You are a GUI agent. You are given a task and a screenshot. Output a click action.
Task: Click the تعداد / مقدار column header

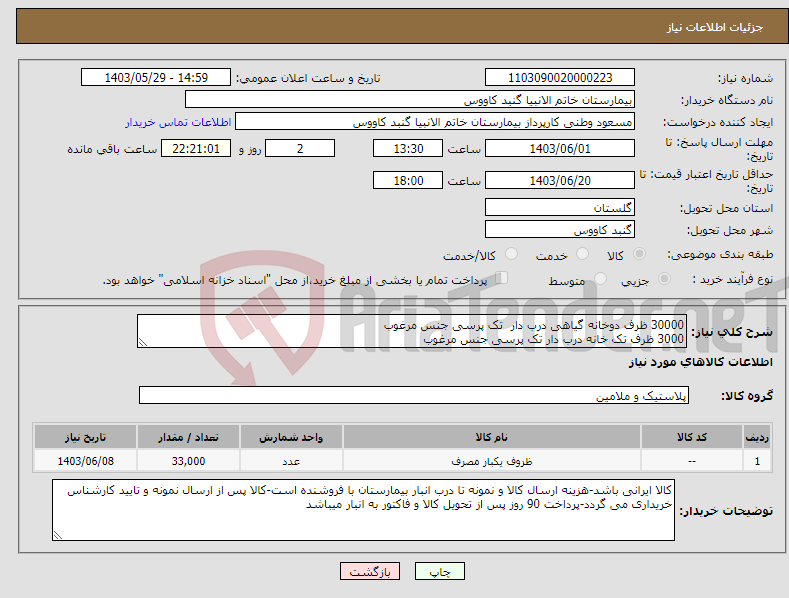[x=188, y=437]
